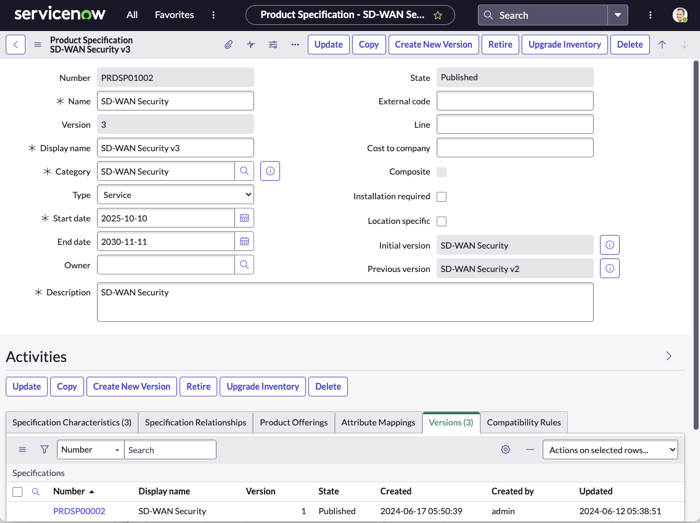The image size is (700, 523).
Task: Look up Category using the magnifier icon
Action: [244, 171]
